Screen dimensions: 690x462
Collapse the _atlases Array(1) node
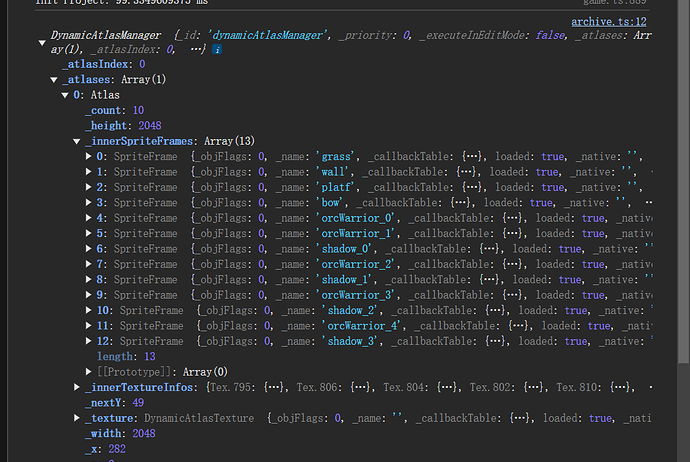point(53,79)
